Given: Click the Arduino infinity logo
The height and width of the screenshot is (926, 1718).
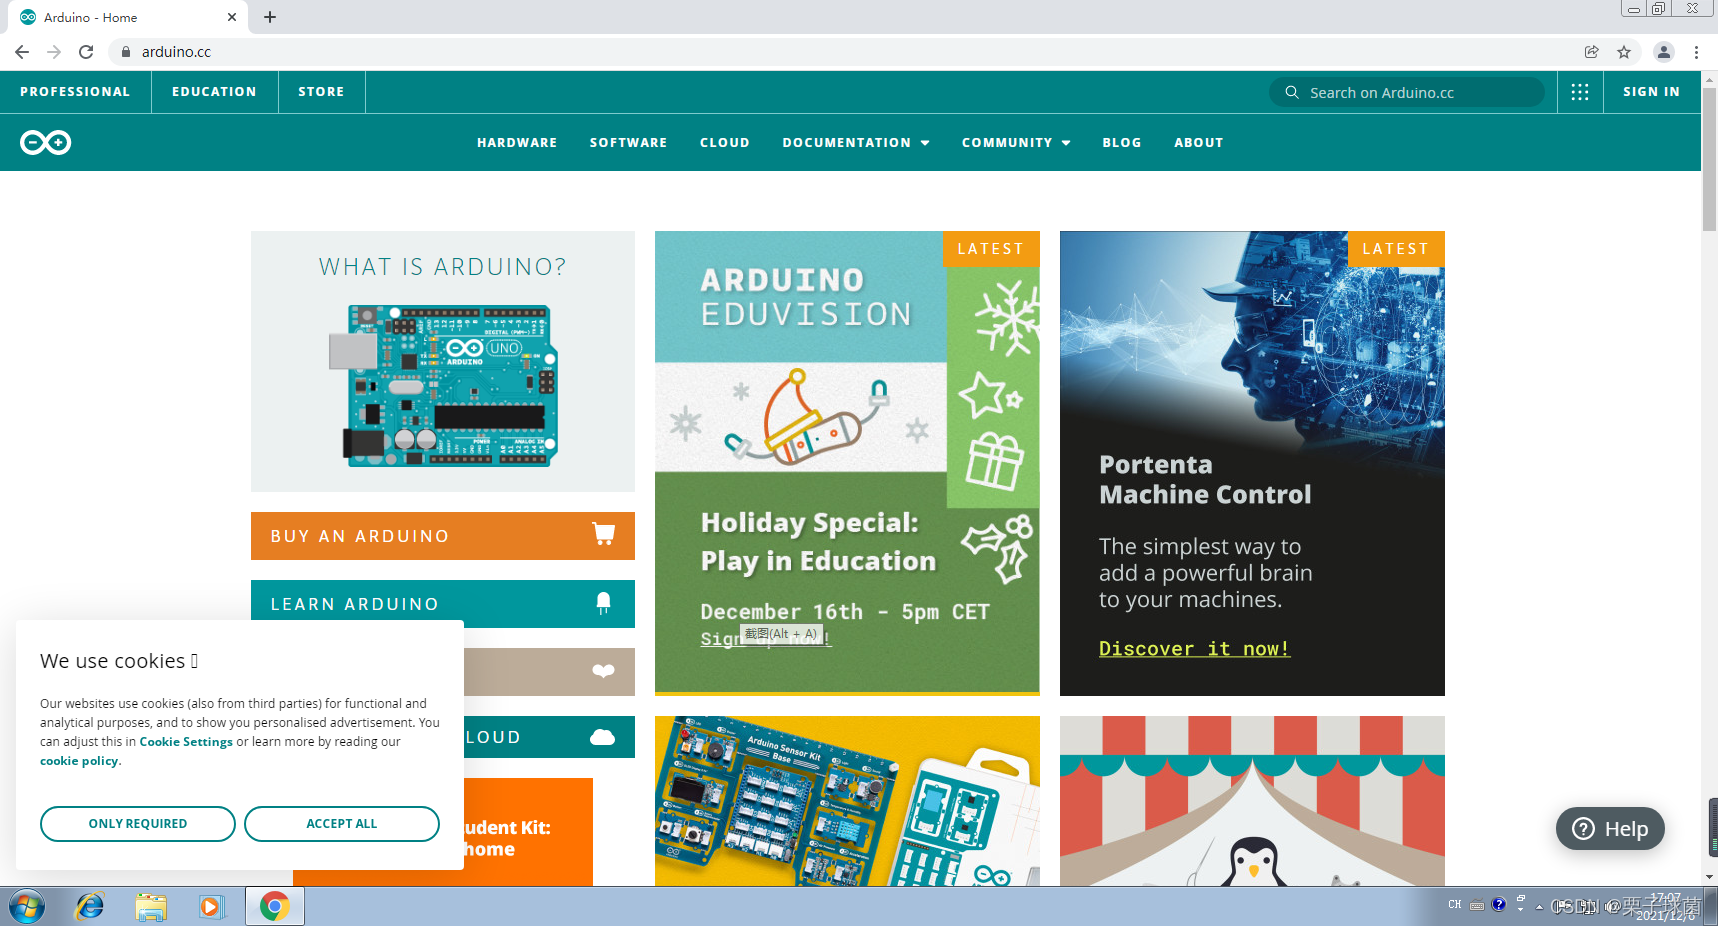Looking at the screenshot, I should point(46,142).
